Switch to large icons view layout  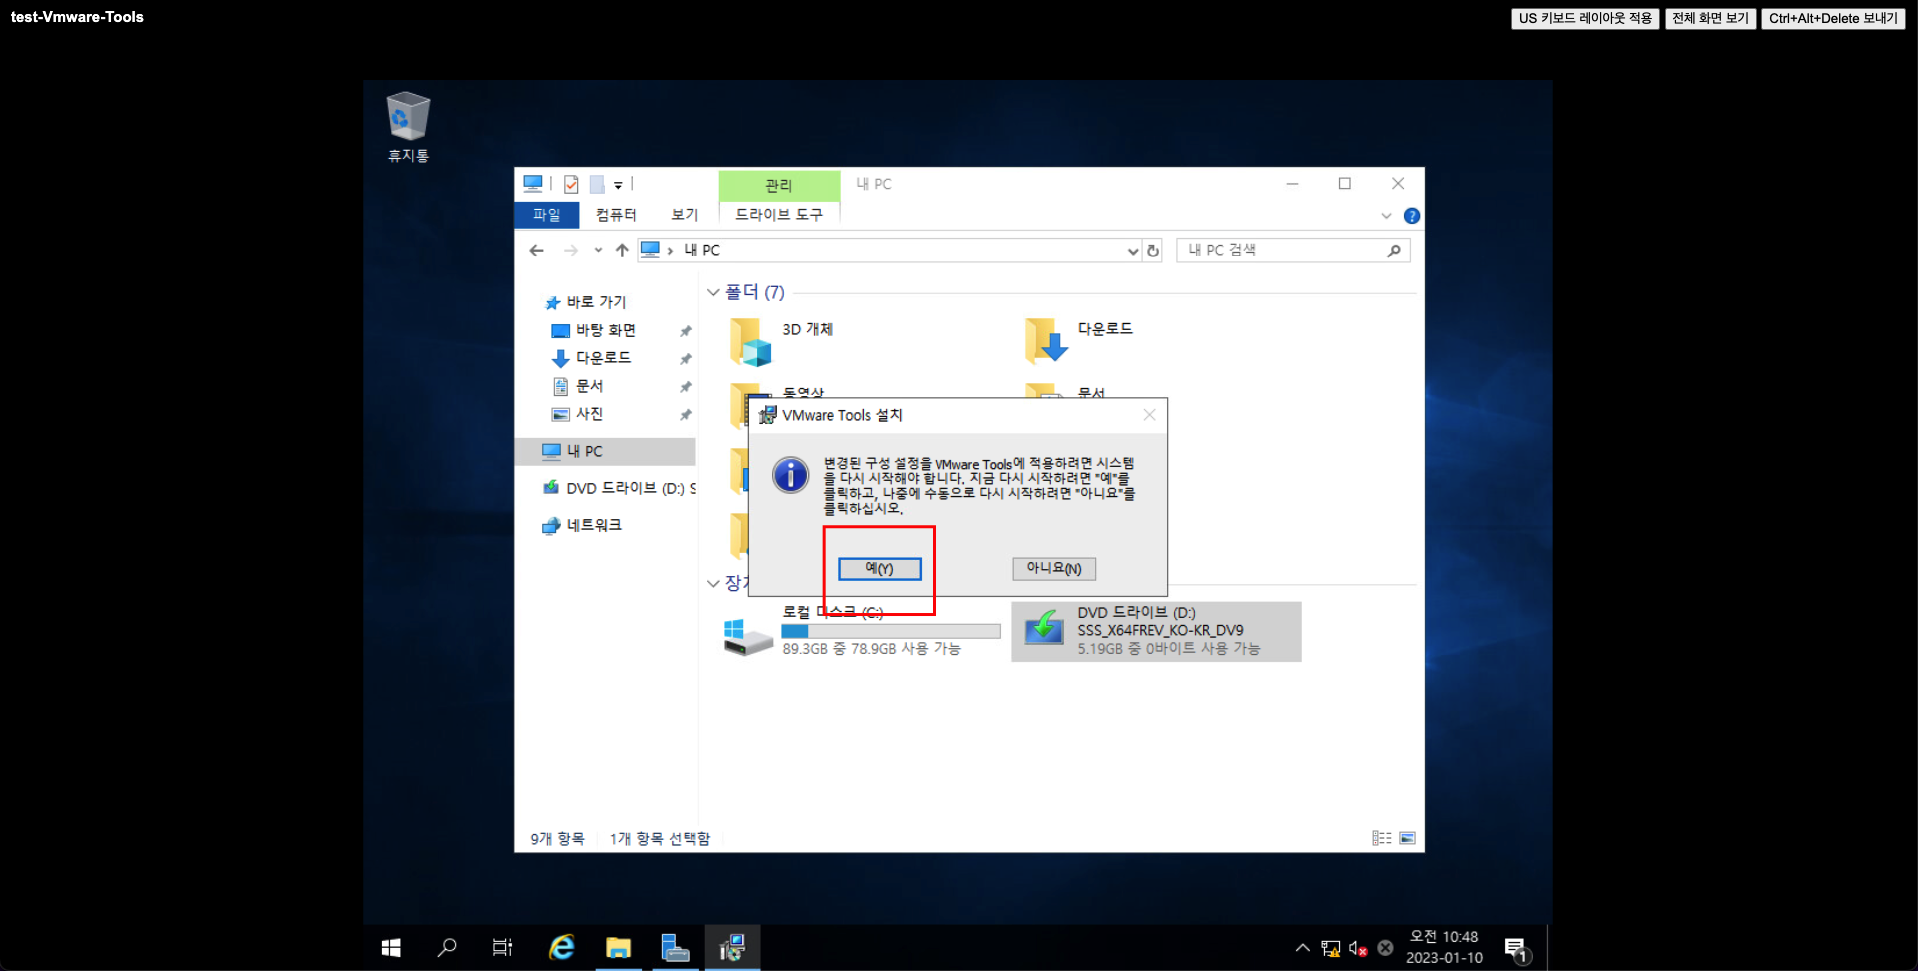coord(1407,838)
